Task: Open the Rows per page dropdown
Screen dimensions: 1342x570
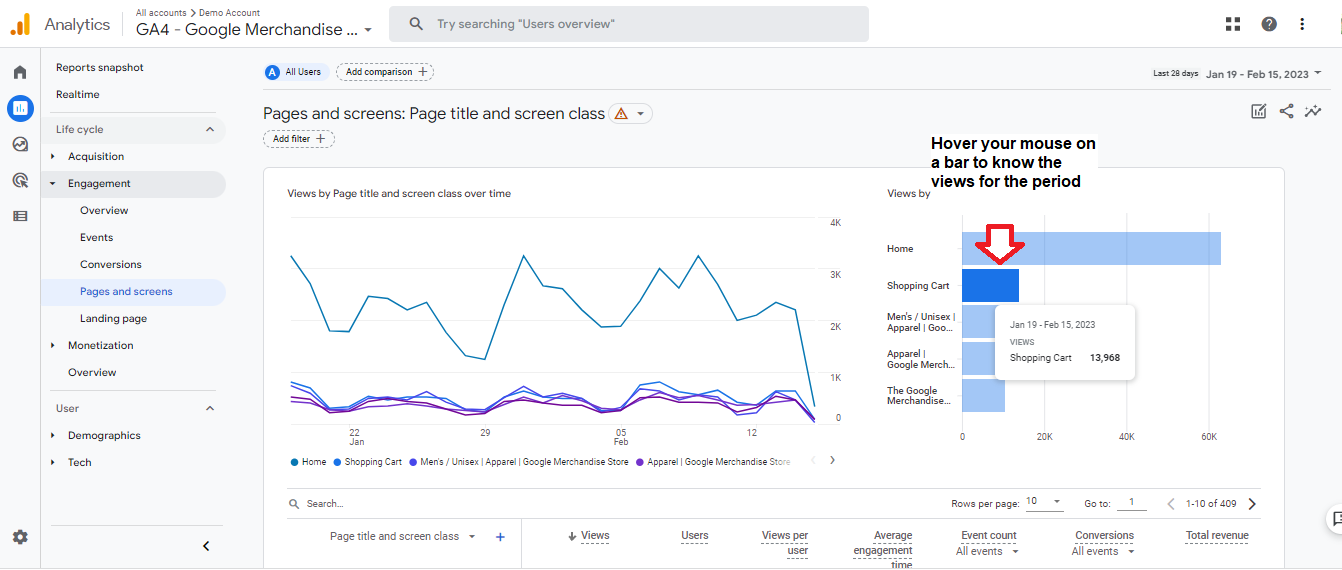Action: (1043, 502)
